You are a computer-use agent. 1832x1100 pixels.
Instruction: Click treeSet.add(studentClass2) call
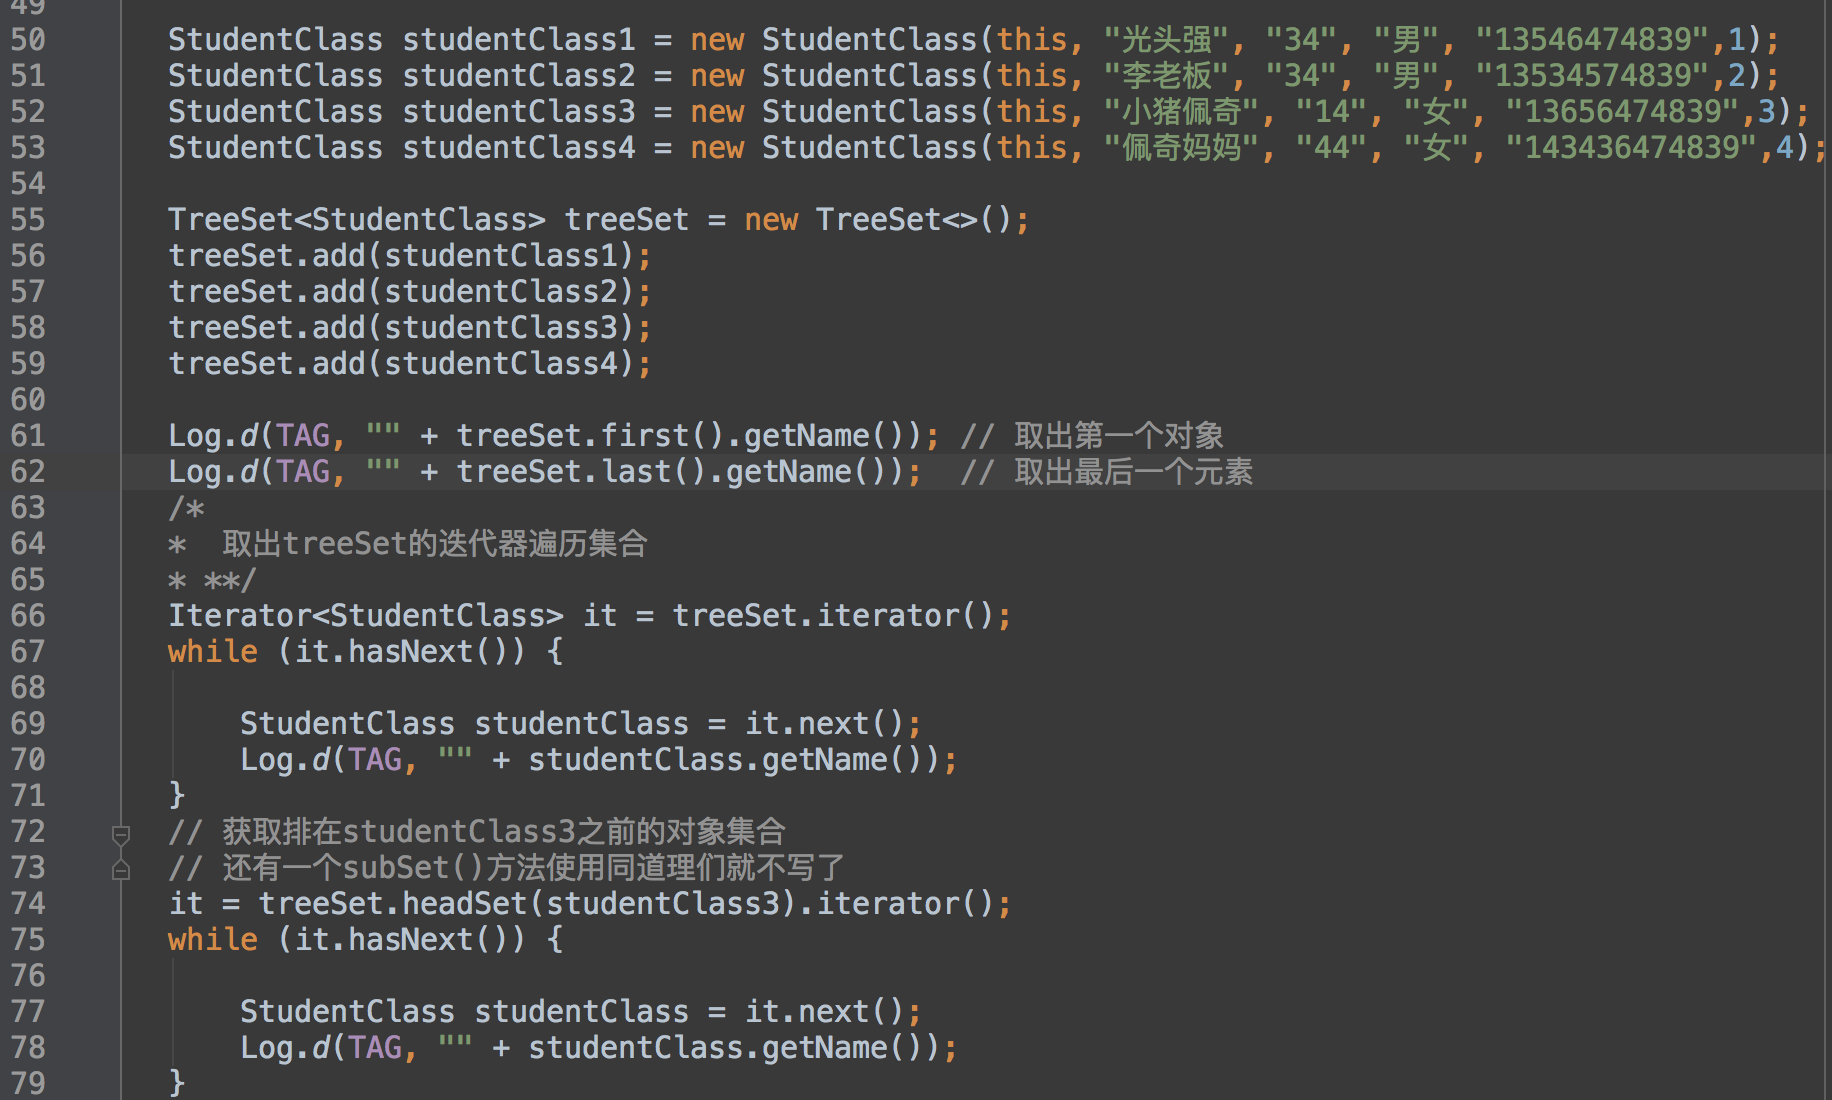[x=402, y=292]
